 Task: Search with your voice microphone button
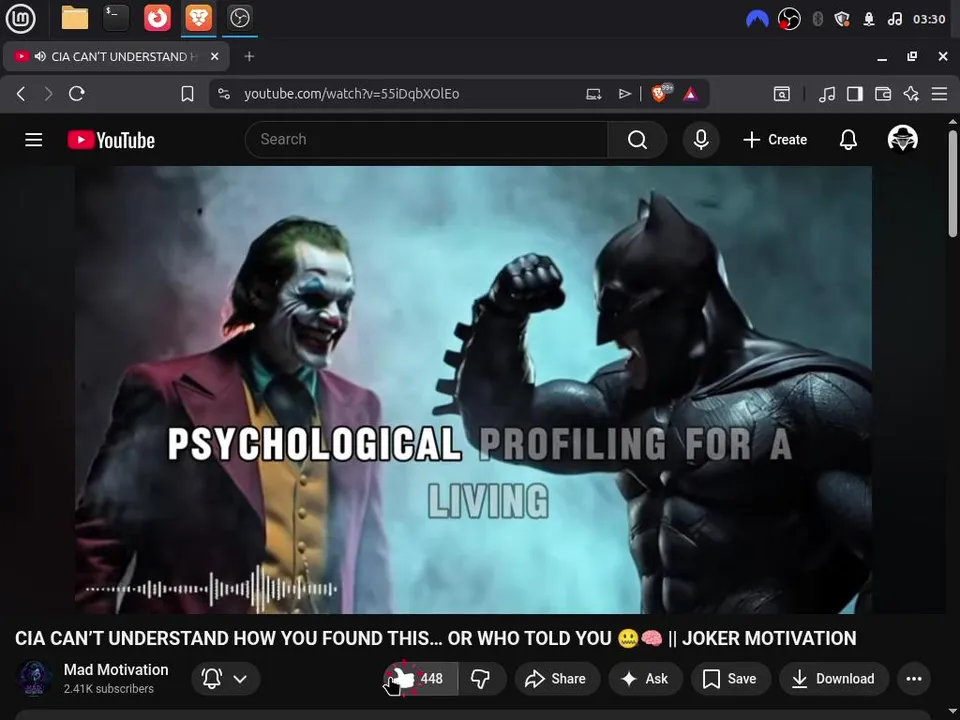click(x=701, y=140)
